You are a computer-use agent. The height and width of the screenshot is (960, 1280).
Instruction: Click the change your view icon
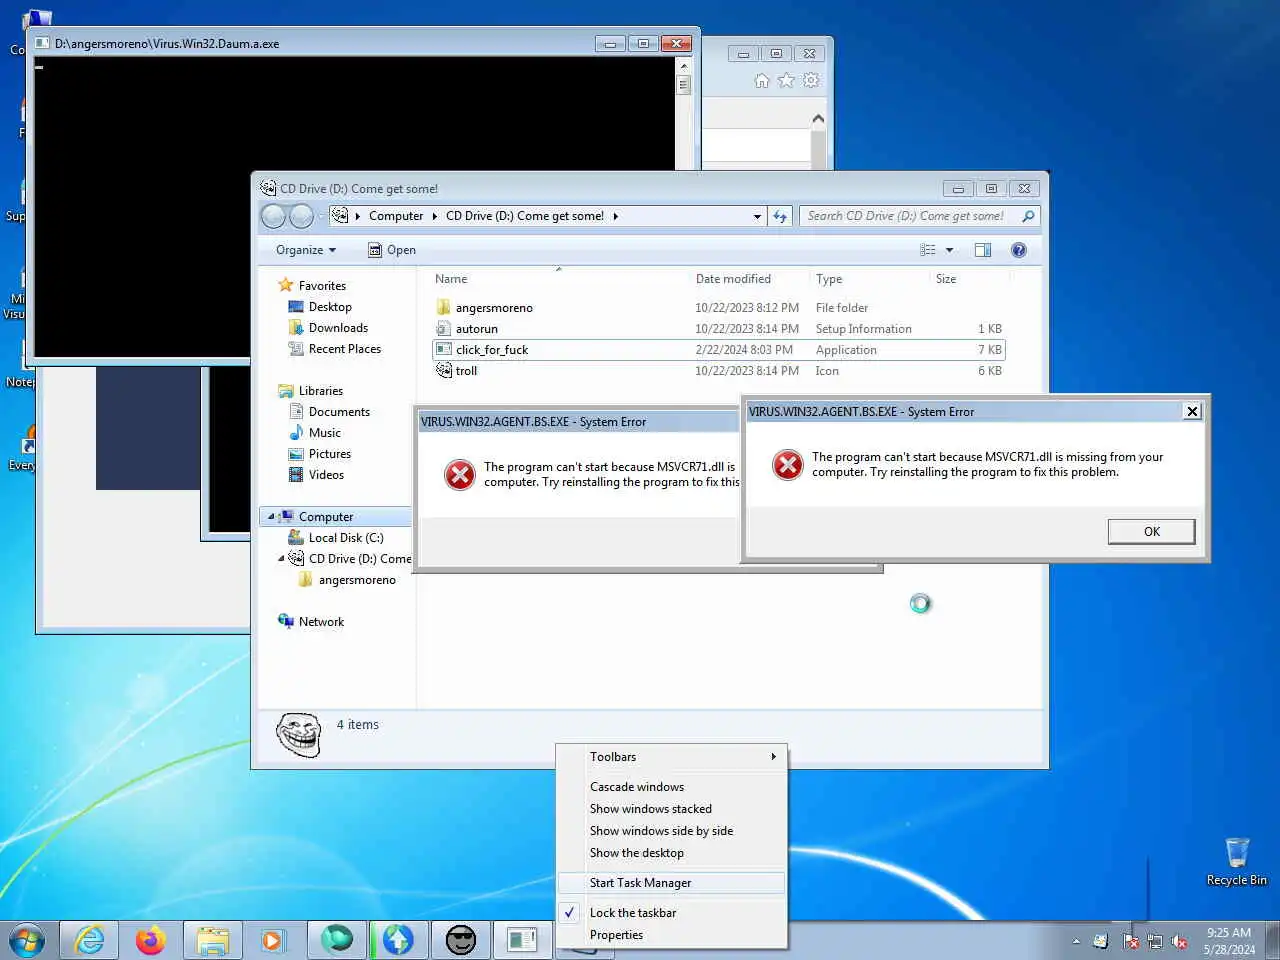[928, 250]
